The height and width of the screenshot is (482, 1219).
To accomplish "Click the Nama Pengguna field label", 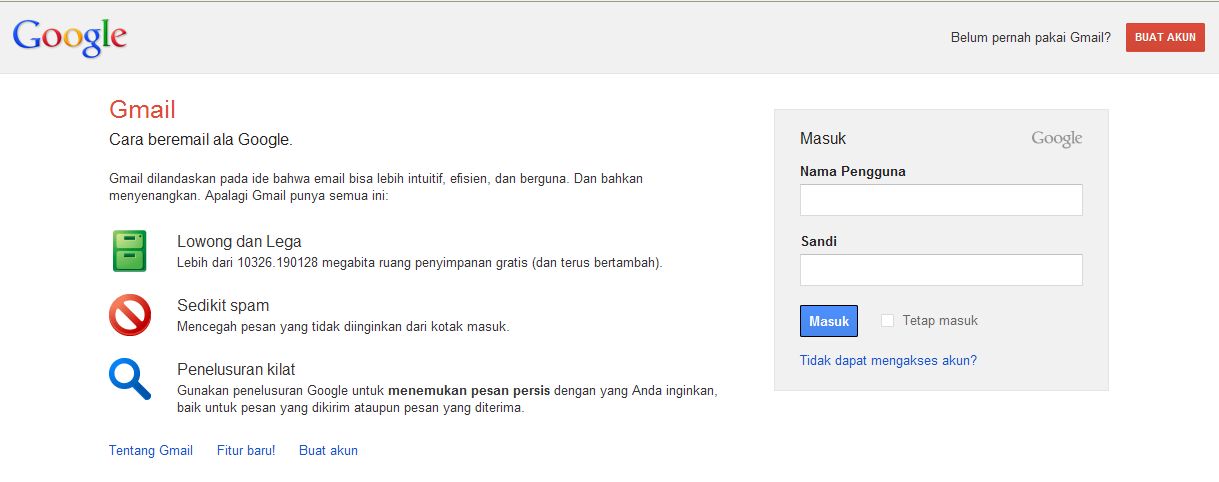I will 853,171.
